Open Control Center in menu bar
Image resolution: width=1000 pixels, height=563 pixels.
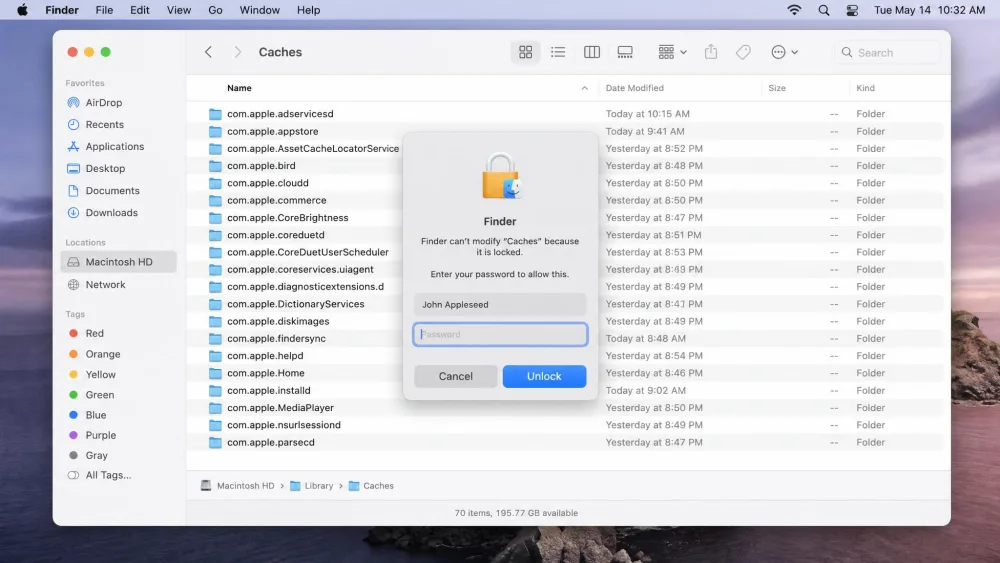click(852, 10)
